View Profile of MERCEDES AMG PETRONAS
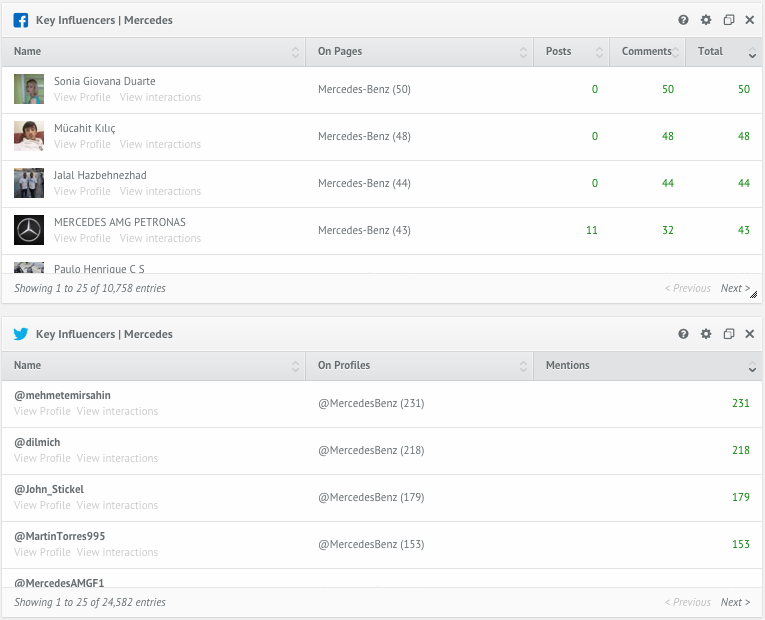765x620 pixels. coord(82,238)
